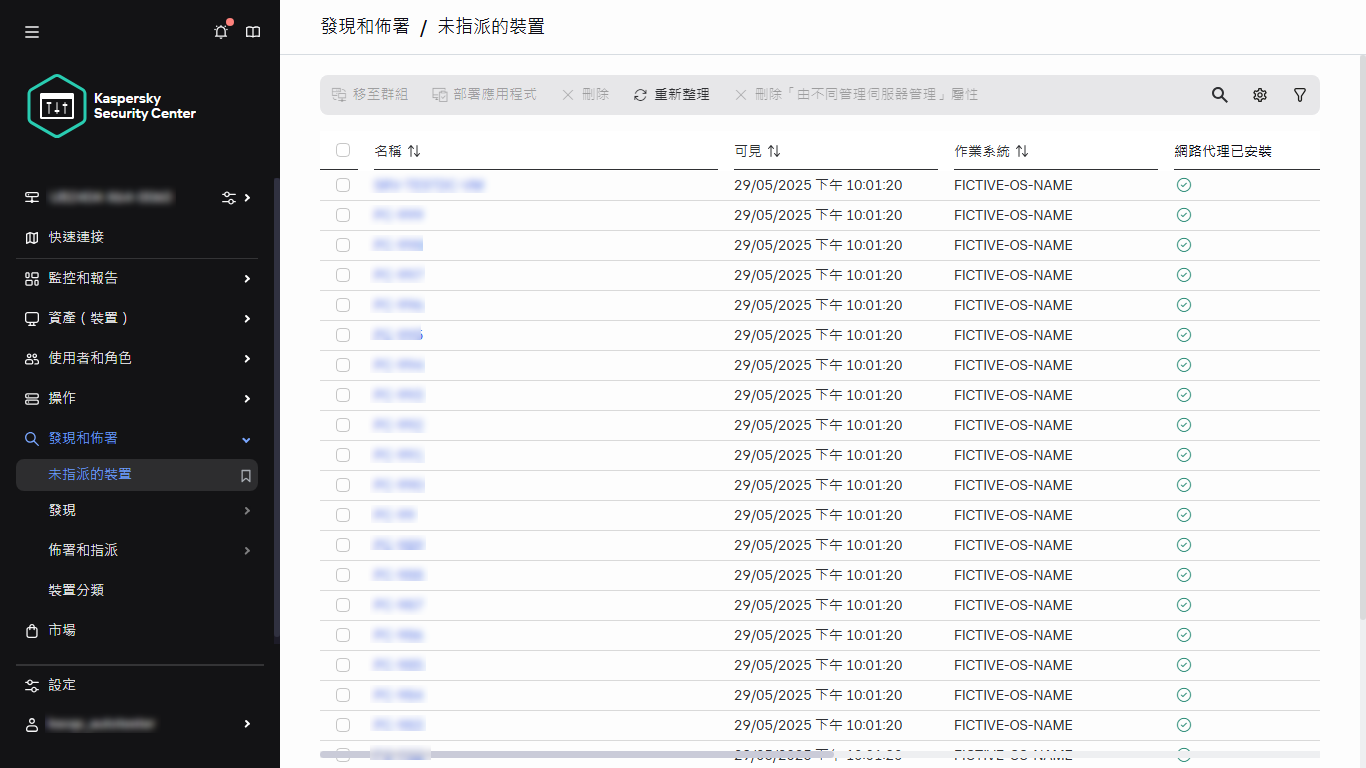
Task: Open the filter funnel icon
Action: click(x=1299, y=95)
